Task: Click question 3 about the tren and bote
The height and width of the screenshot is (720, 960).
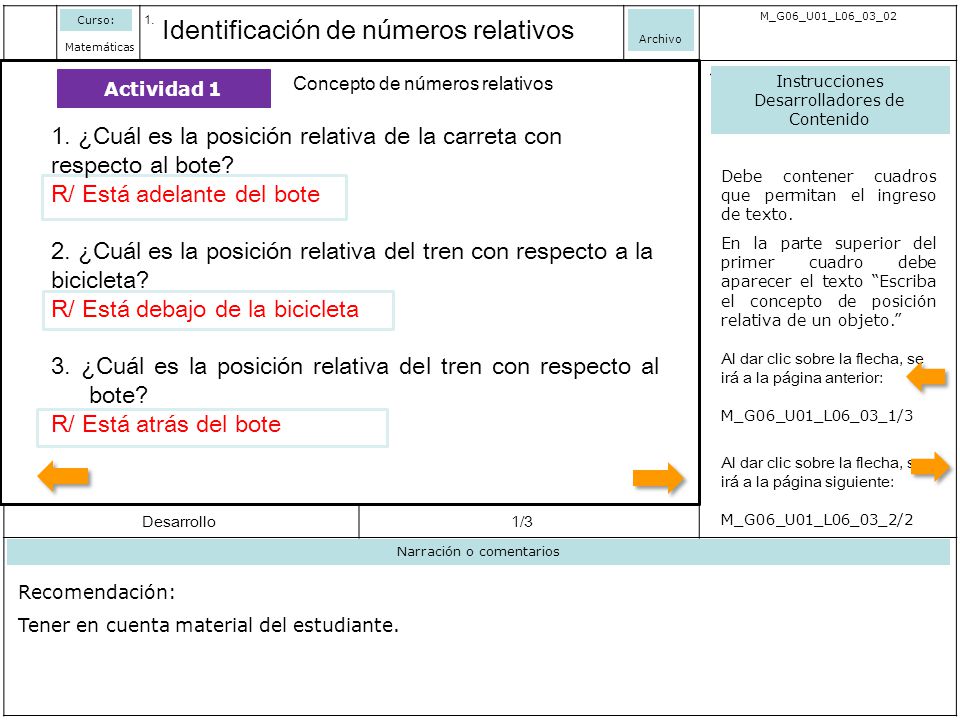Action: [355, 380]
